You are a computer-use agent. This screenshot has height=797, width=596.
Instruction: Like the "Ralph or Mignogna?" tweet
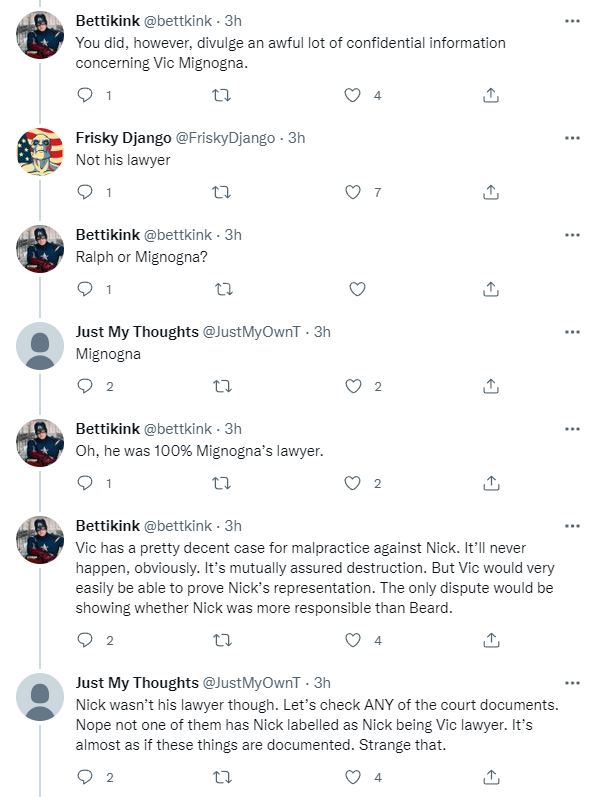point(357,289)
